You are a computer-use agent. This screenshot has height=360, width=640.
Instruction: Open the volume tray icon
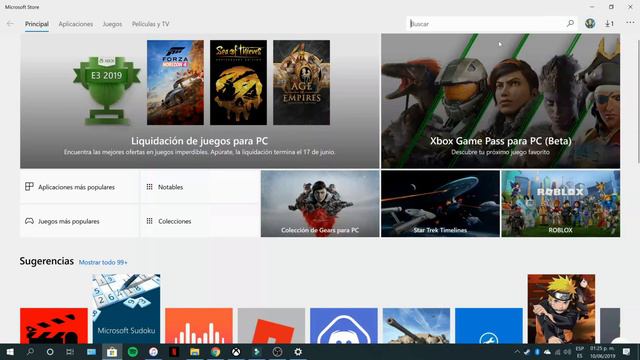coord(567,352)
